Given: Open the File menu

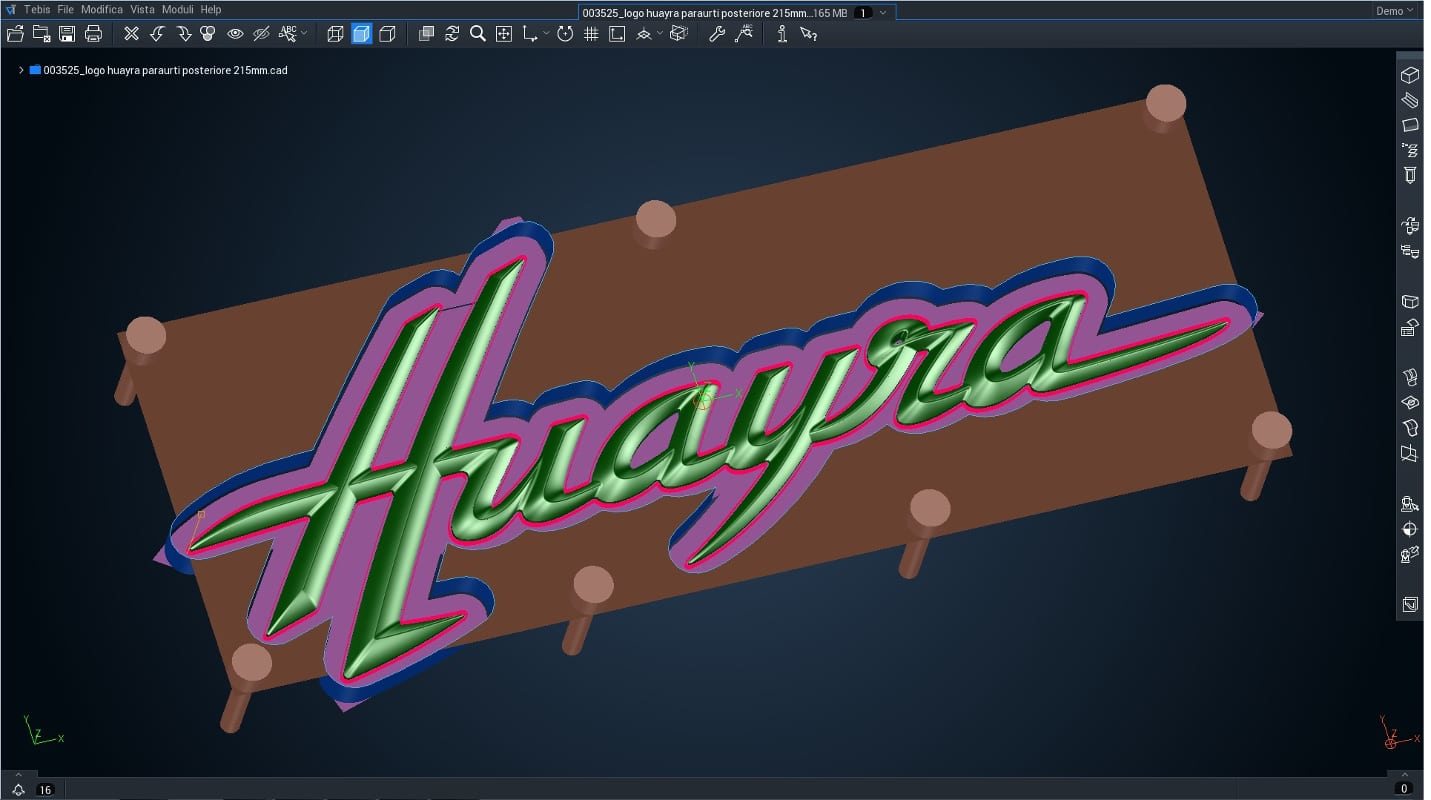Looking at the screenshot, I should coord(65,10).
